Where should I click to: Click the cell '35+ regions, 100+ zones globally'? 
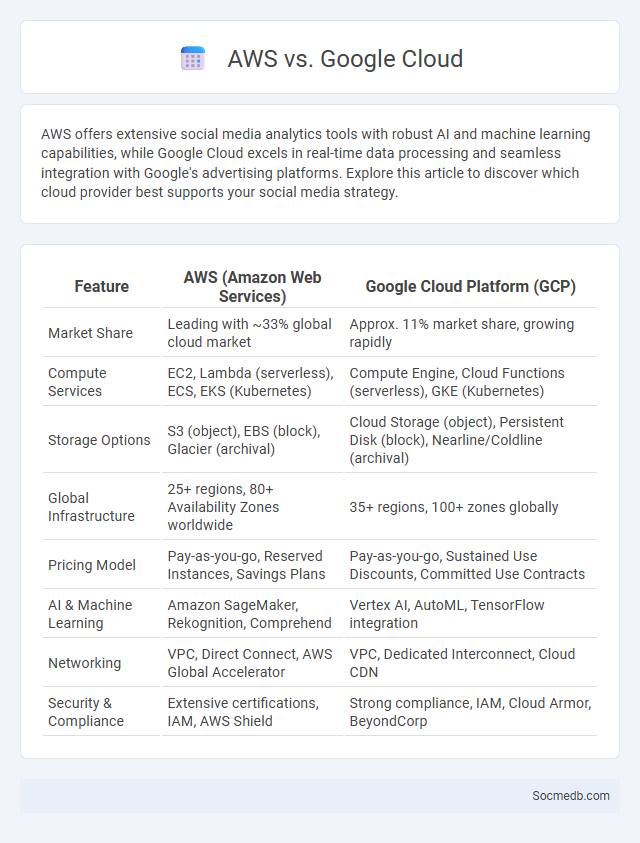(471, 507)
